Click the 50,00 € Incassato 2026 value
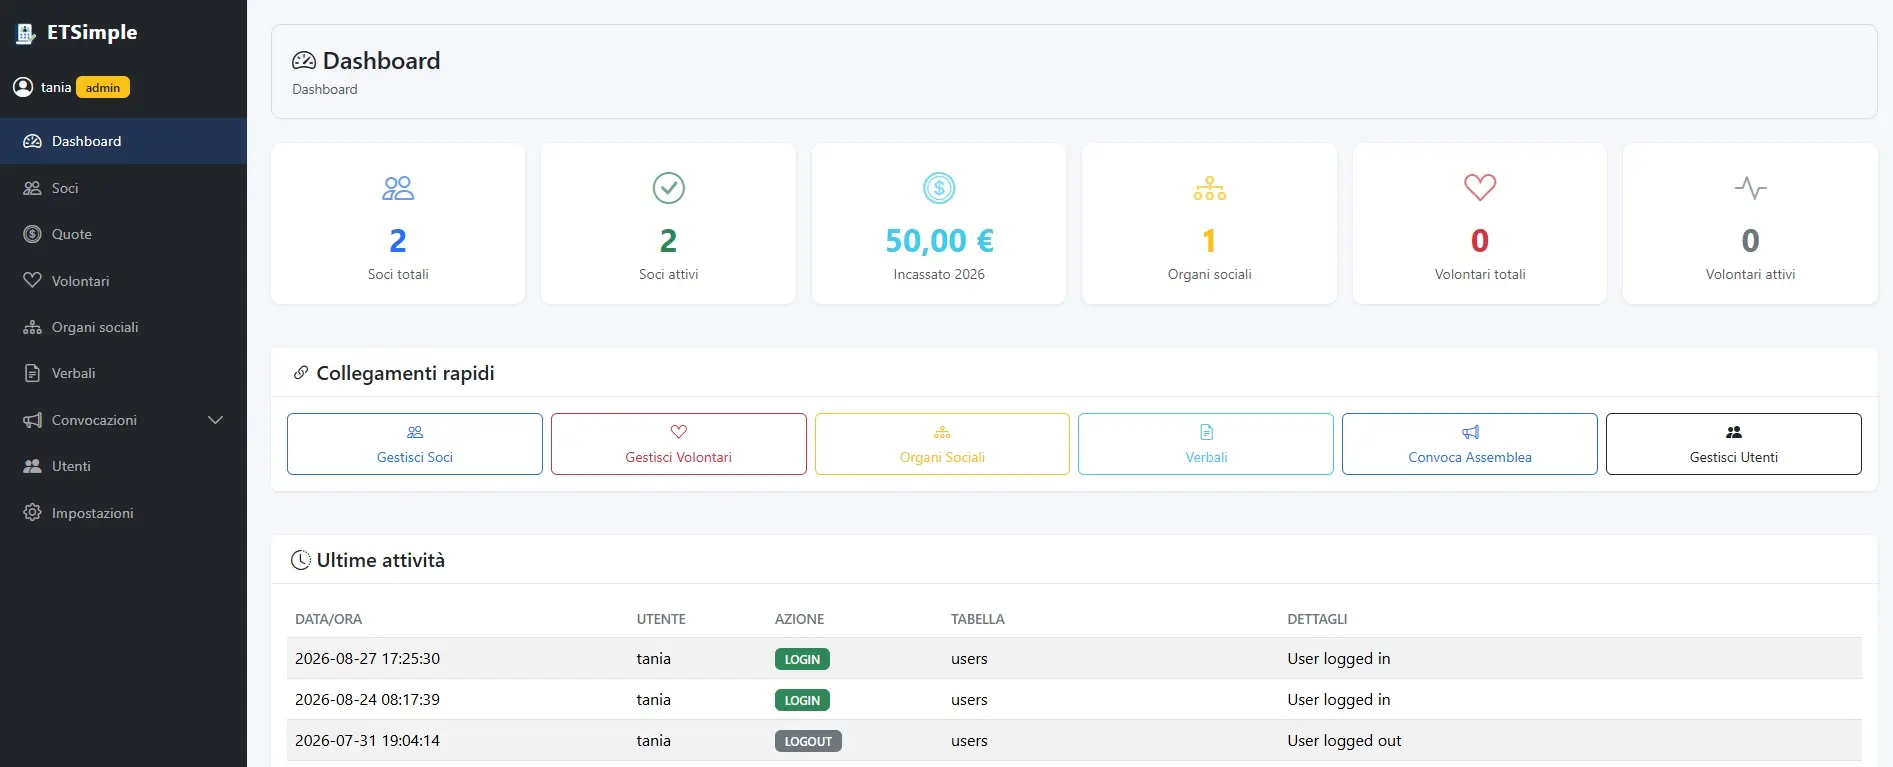1893x767 pixels. pos(939,241)
